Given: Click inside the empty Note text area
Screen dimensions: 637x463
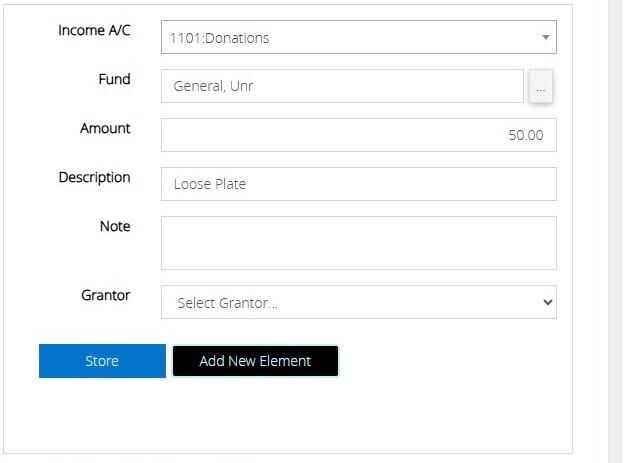Looking at the screenshot, I should tap(358, 243).
